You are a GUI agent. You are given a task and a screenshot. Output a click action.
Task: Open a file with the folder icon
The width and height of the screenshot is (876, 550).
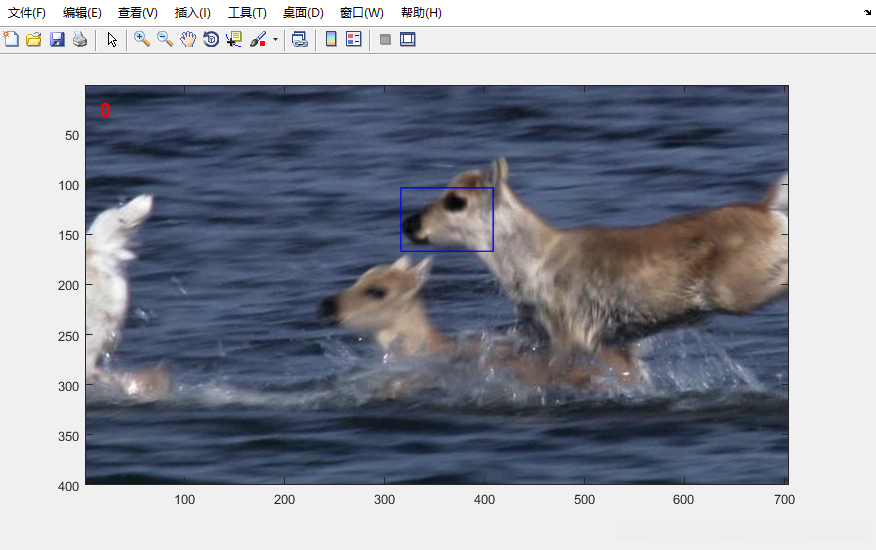pyautogui.click(x=34, y=40)
